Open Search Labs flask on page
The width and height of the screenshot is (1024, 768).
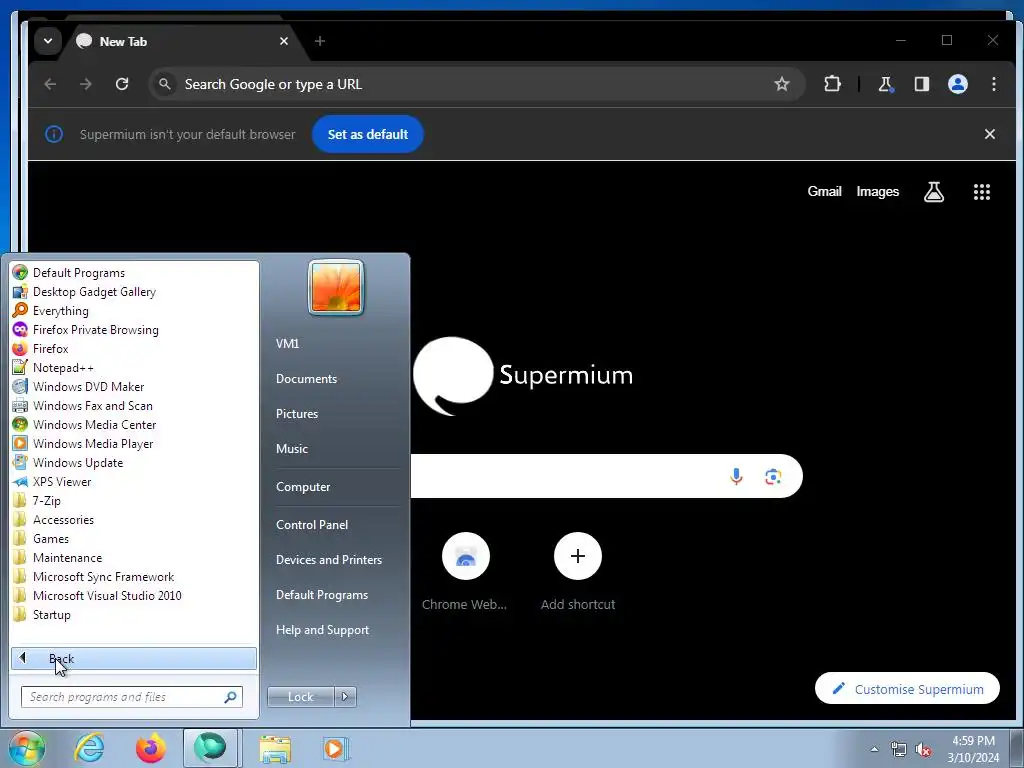934,191
